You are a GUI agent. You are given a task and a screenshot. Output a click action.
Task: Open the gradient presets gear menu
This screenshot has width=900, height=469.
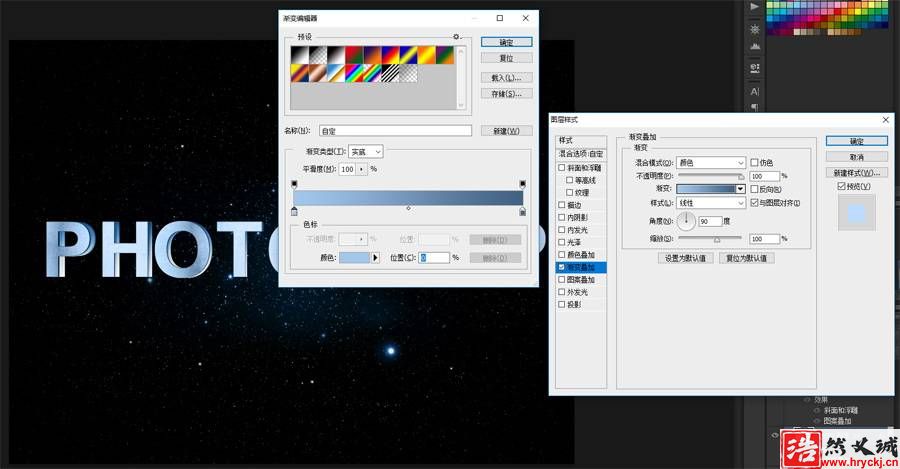point(456,37)
